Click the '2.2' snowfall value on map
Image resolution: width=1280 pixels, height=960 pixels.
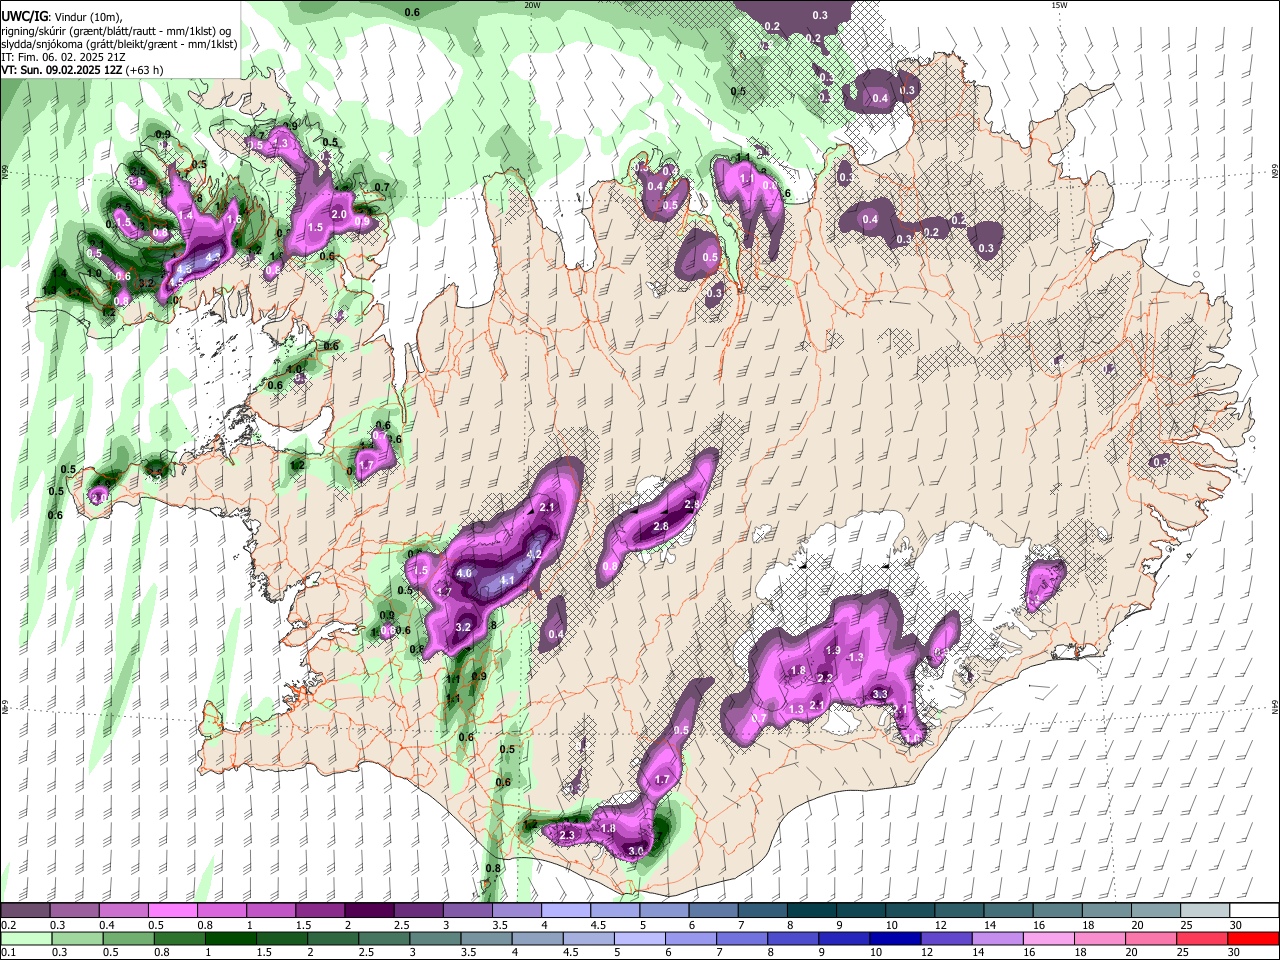(x=826, y=678)
